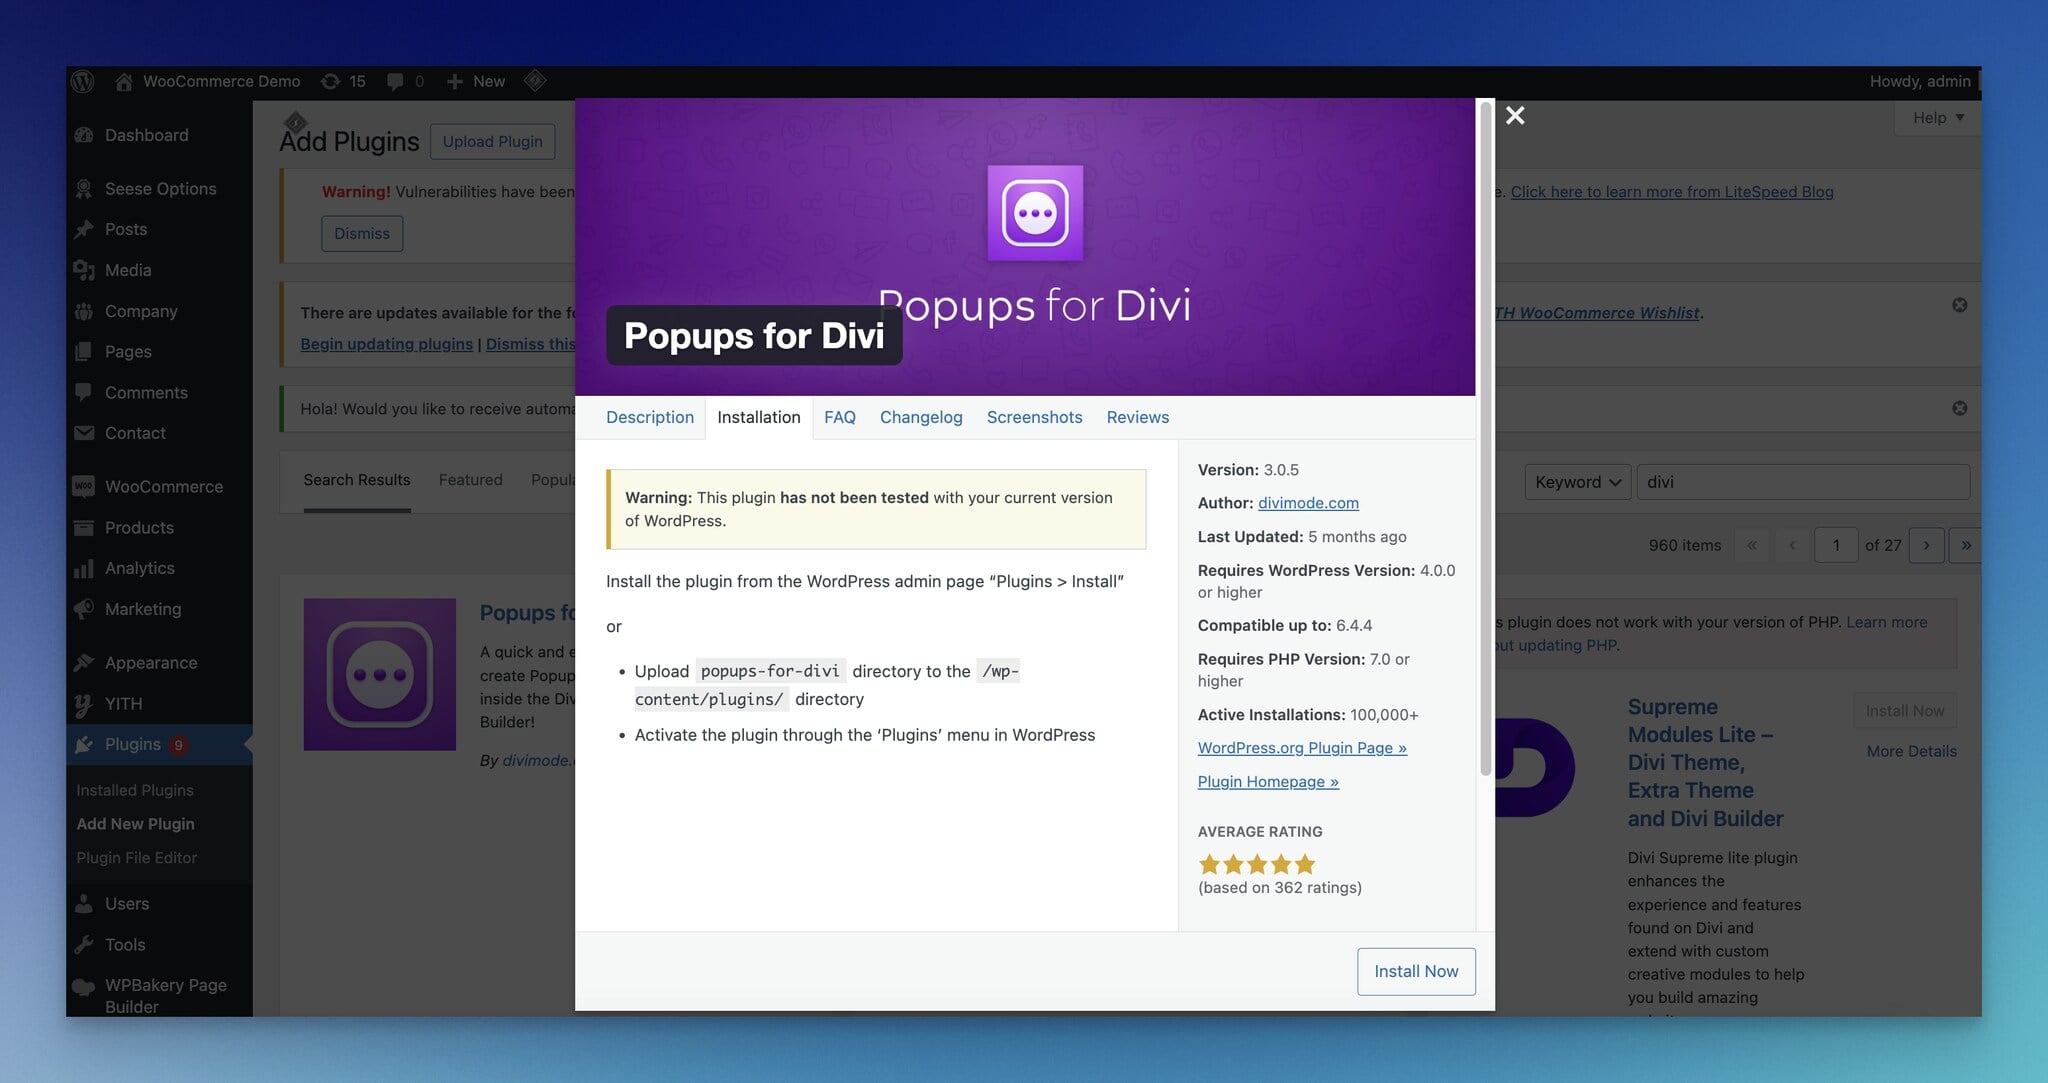The width and height of the screenshot is (2048, 1083).
Task: Expand the Help dropdown
Action: [1937, 117]
